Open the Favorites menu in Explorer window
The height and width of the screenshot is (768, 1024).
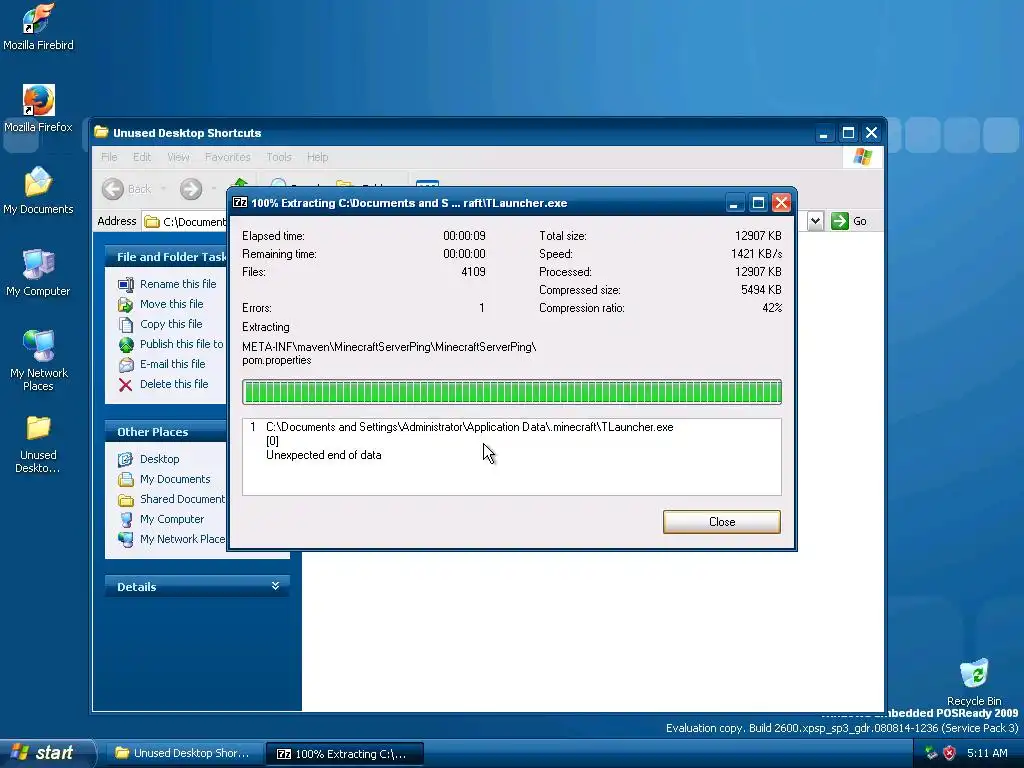(x=227, y=157)
